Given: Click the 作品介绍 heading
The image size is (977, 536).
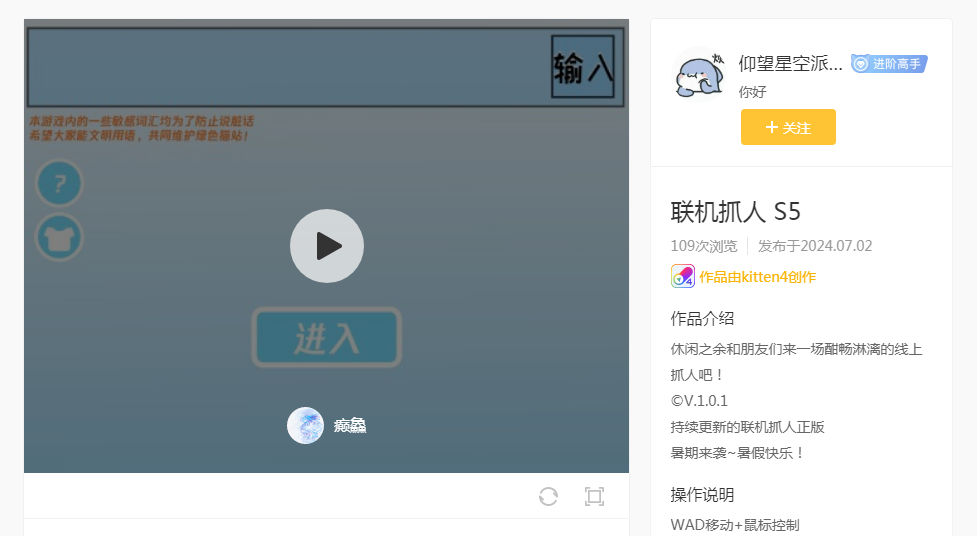Looking at the screenshot, I should pyautogui.click(x=702, y=318).
